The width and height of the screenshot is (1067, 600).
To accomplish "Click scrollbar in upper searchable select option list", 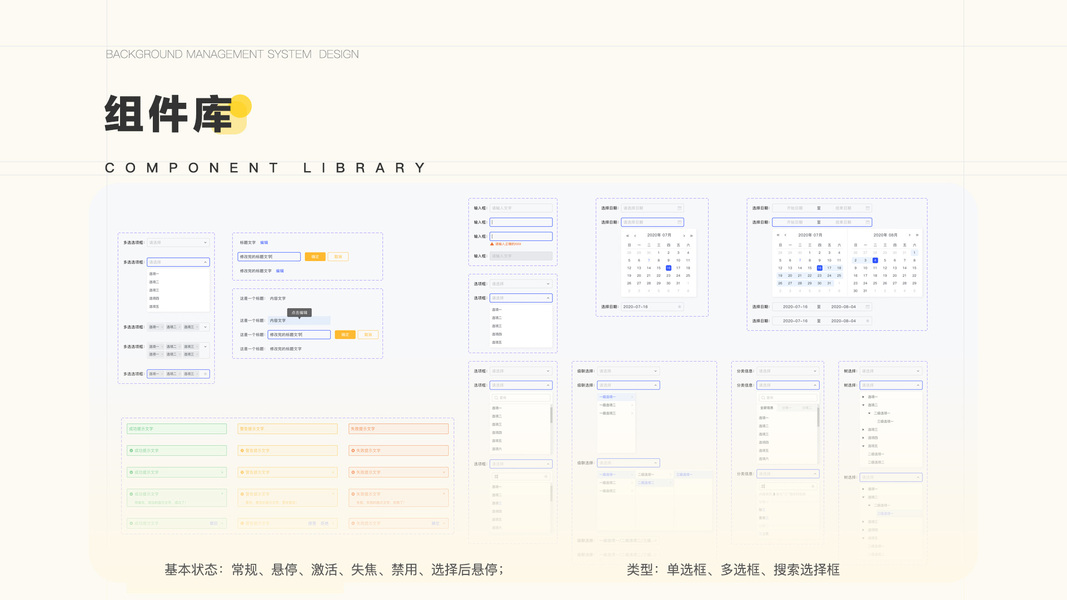I will [x=551, y=414].
